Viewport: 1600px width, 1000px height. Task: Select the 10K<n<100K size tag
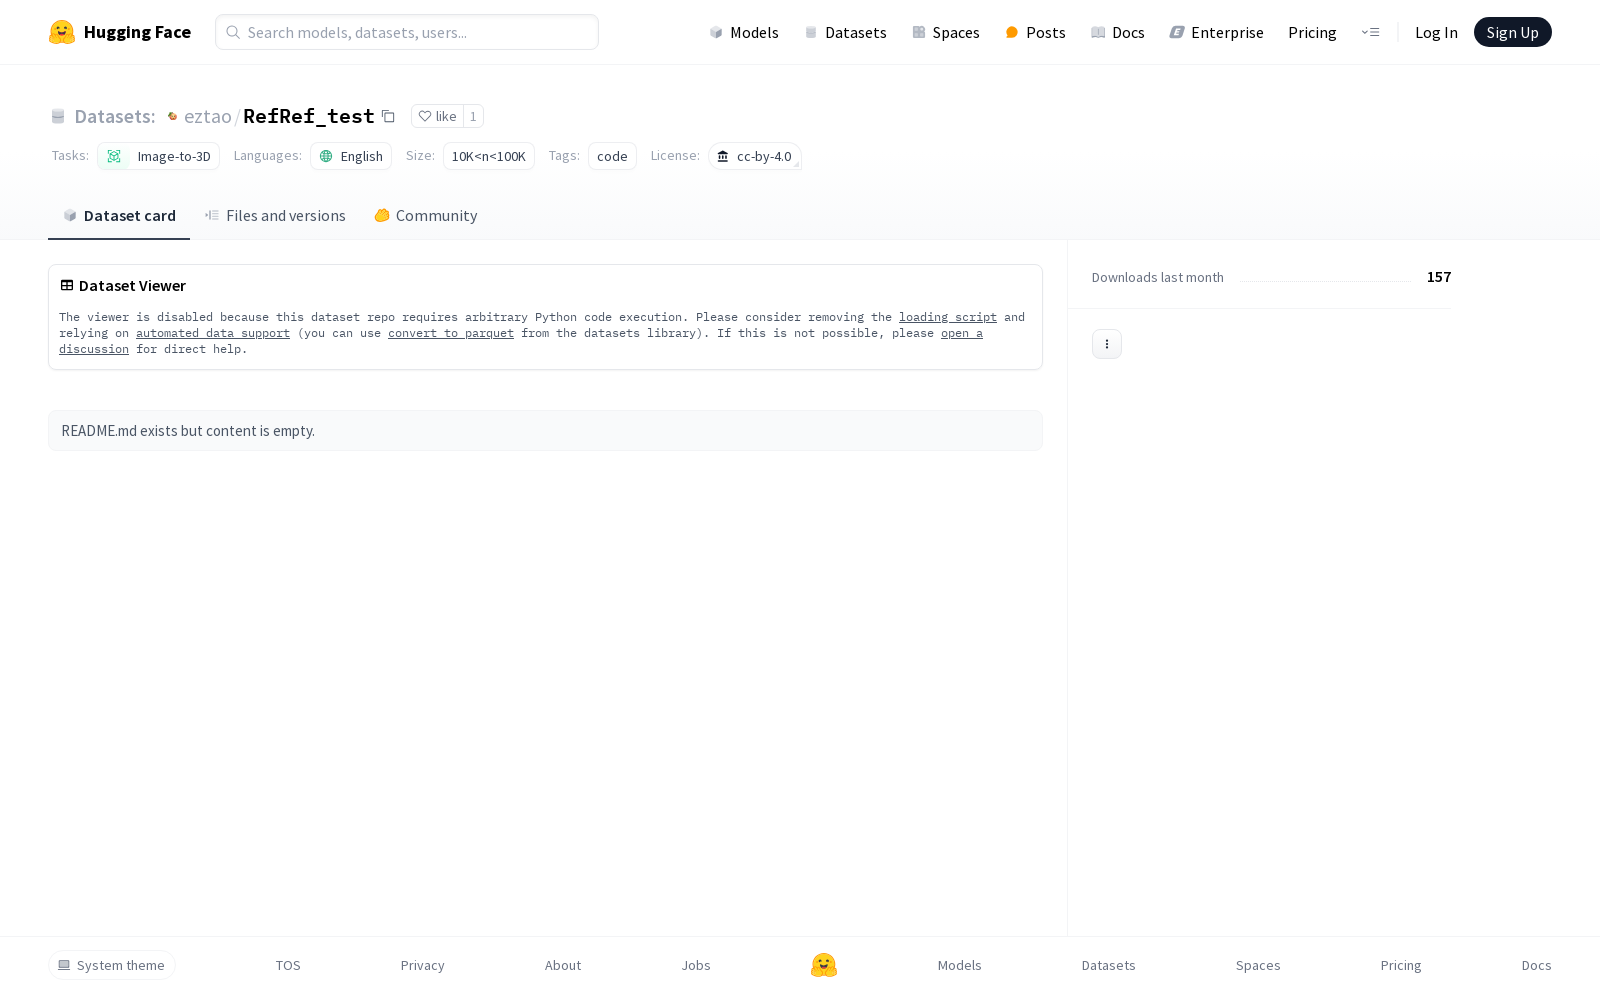[489, 156]
